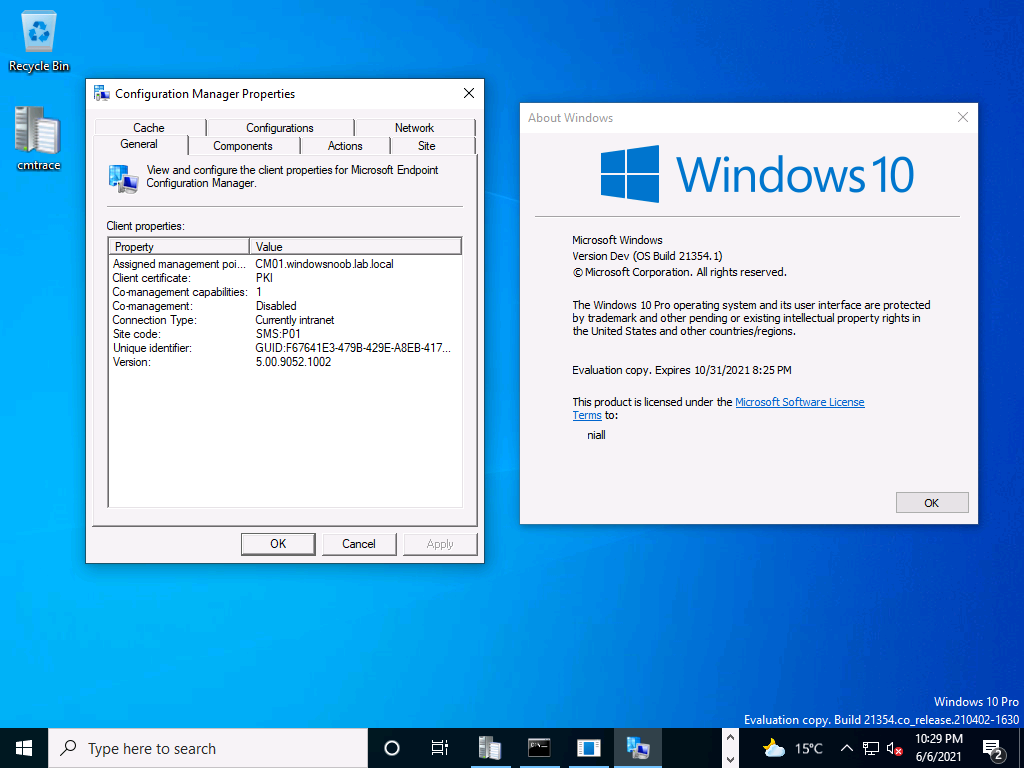Open the Site tab
This screenshot has width=1024, height=768.
coord(426,146)
